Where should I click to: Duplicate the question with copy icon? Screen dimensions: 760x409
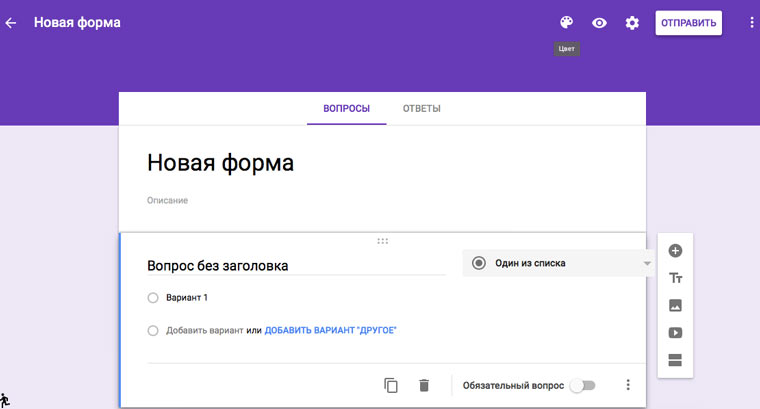click(x=391, y=385)
